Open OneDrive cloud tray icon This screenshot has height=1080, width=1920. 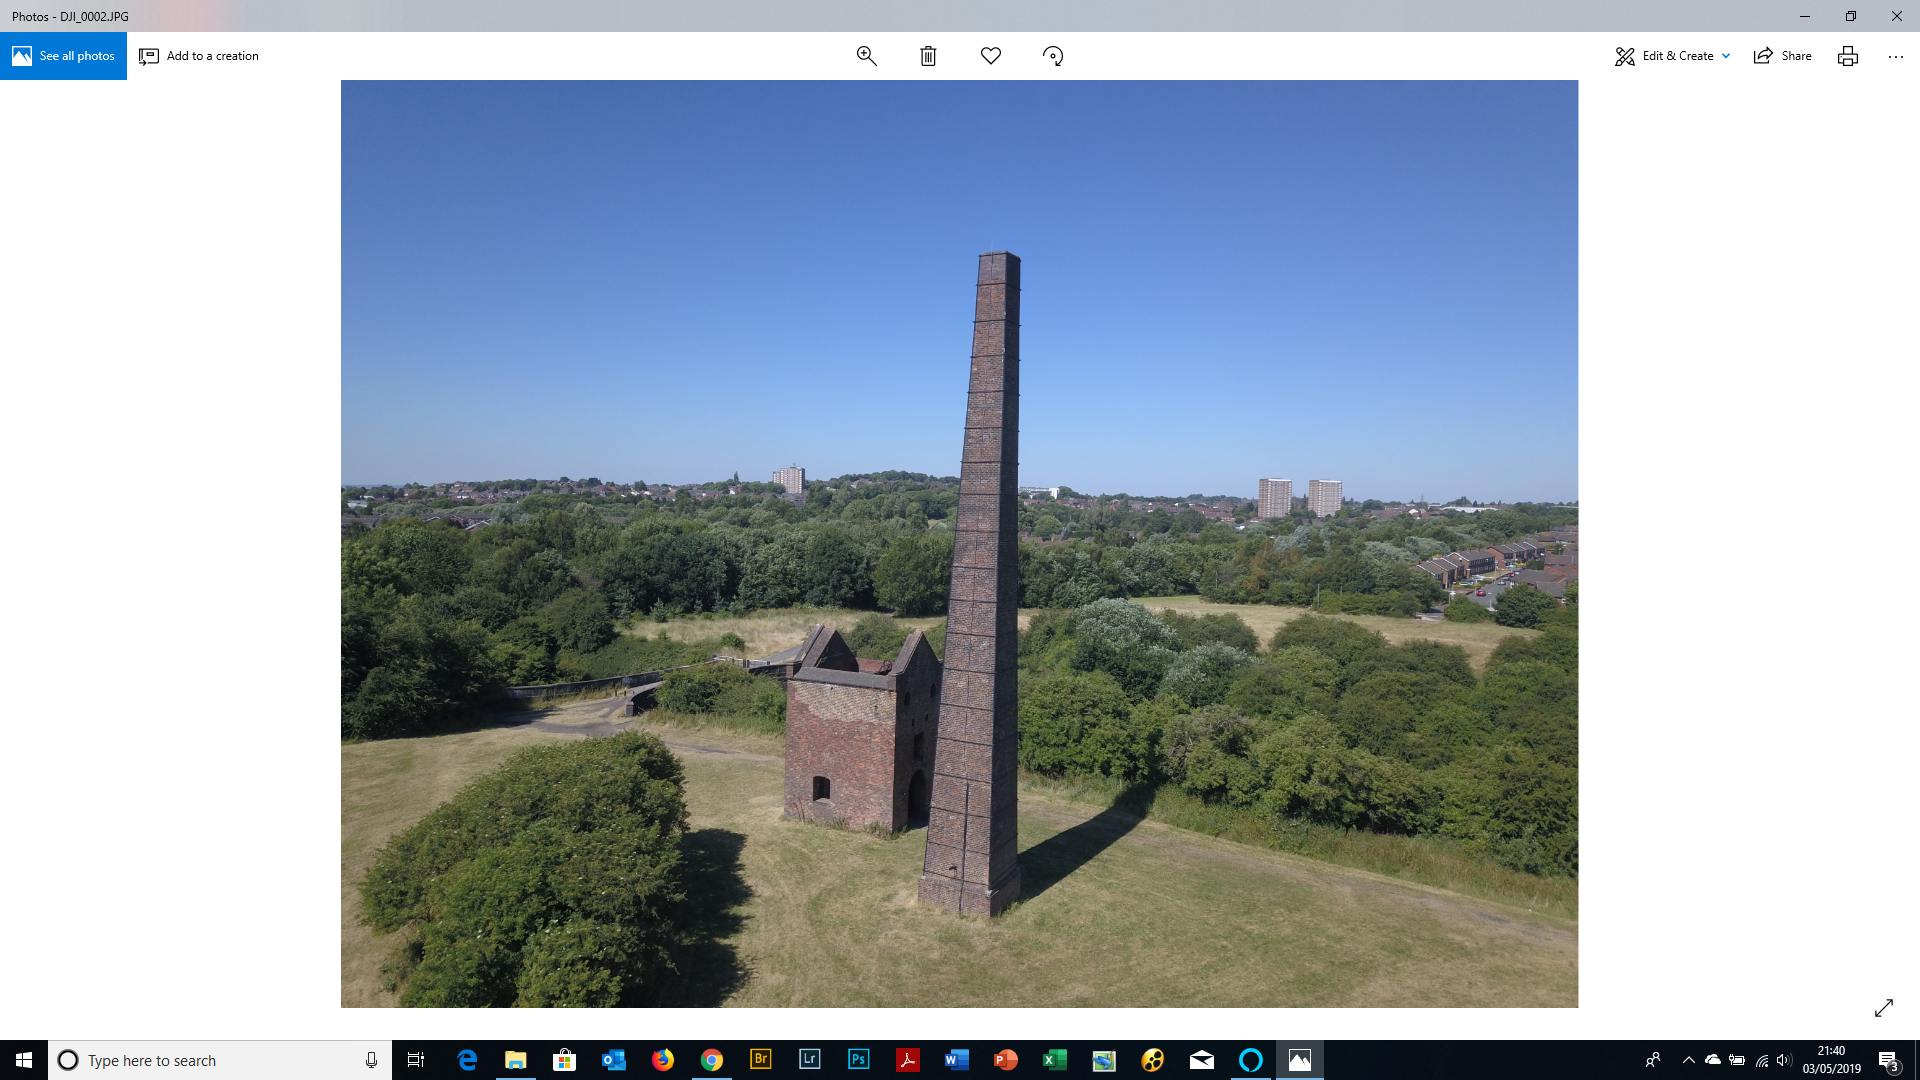[1713, 1060]
